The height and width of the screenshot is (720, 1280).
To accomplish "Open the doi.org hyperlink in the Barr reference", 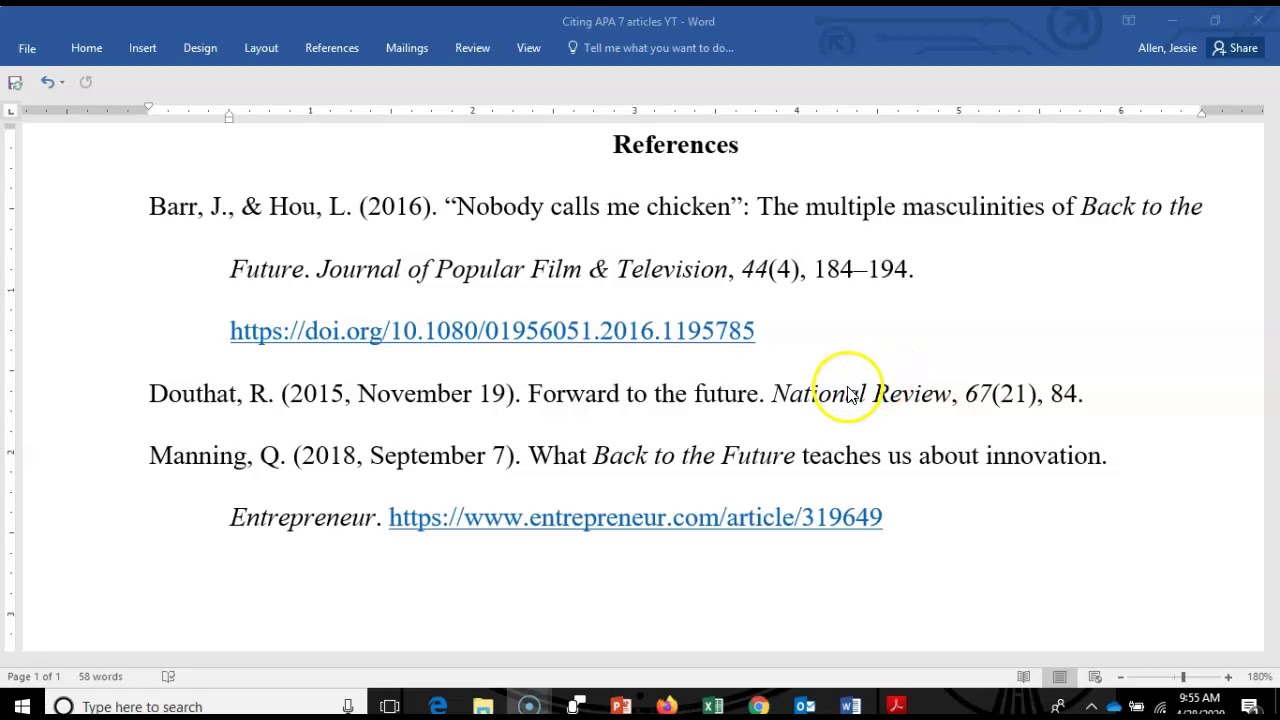I will (491, 330).
